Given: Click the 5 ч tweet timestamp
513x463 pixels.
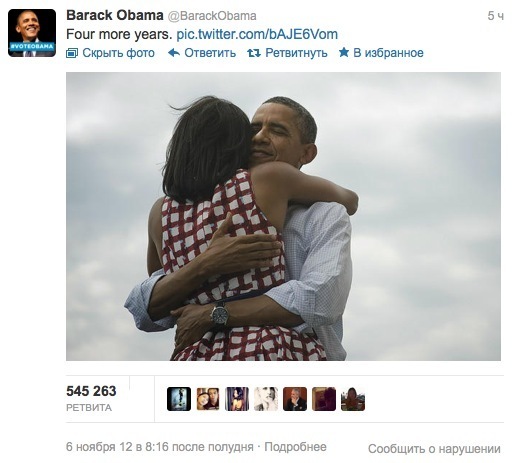Looking at the screenshot, I should click(x=496, y=16).
